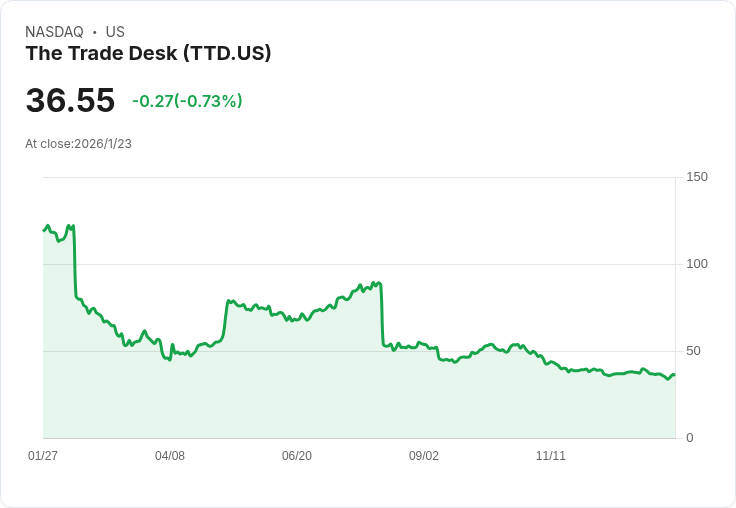This screenshot has width=736, height=508.
Task: Click the US market label
Action: pos(115,32)
